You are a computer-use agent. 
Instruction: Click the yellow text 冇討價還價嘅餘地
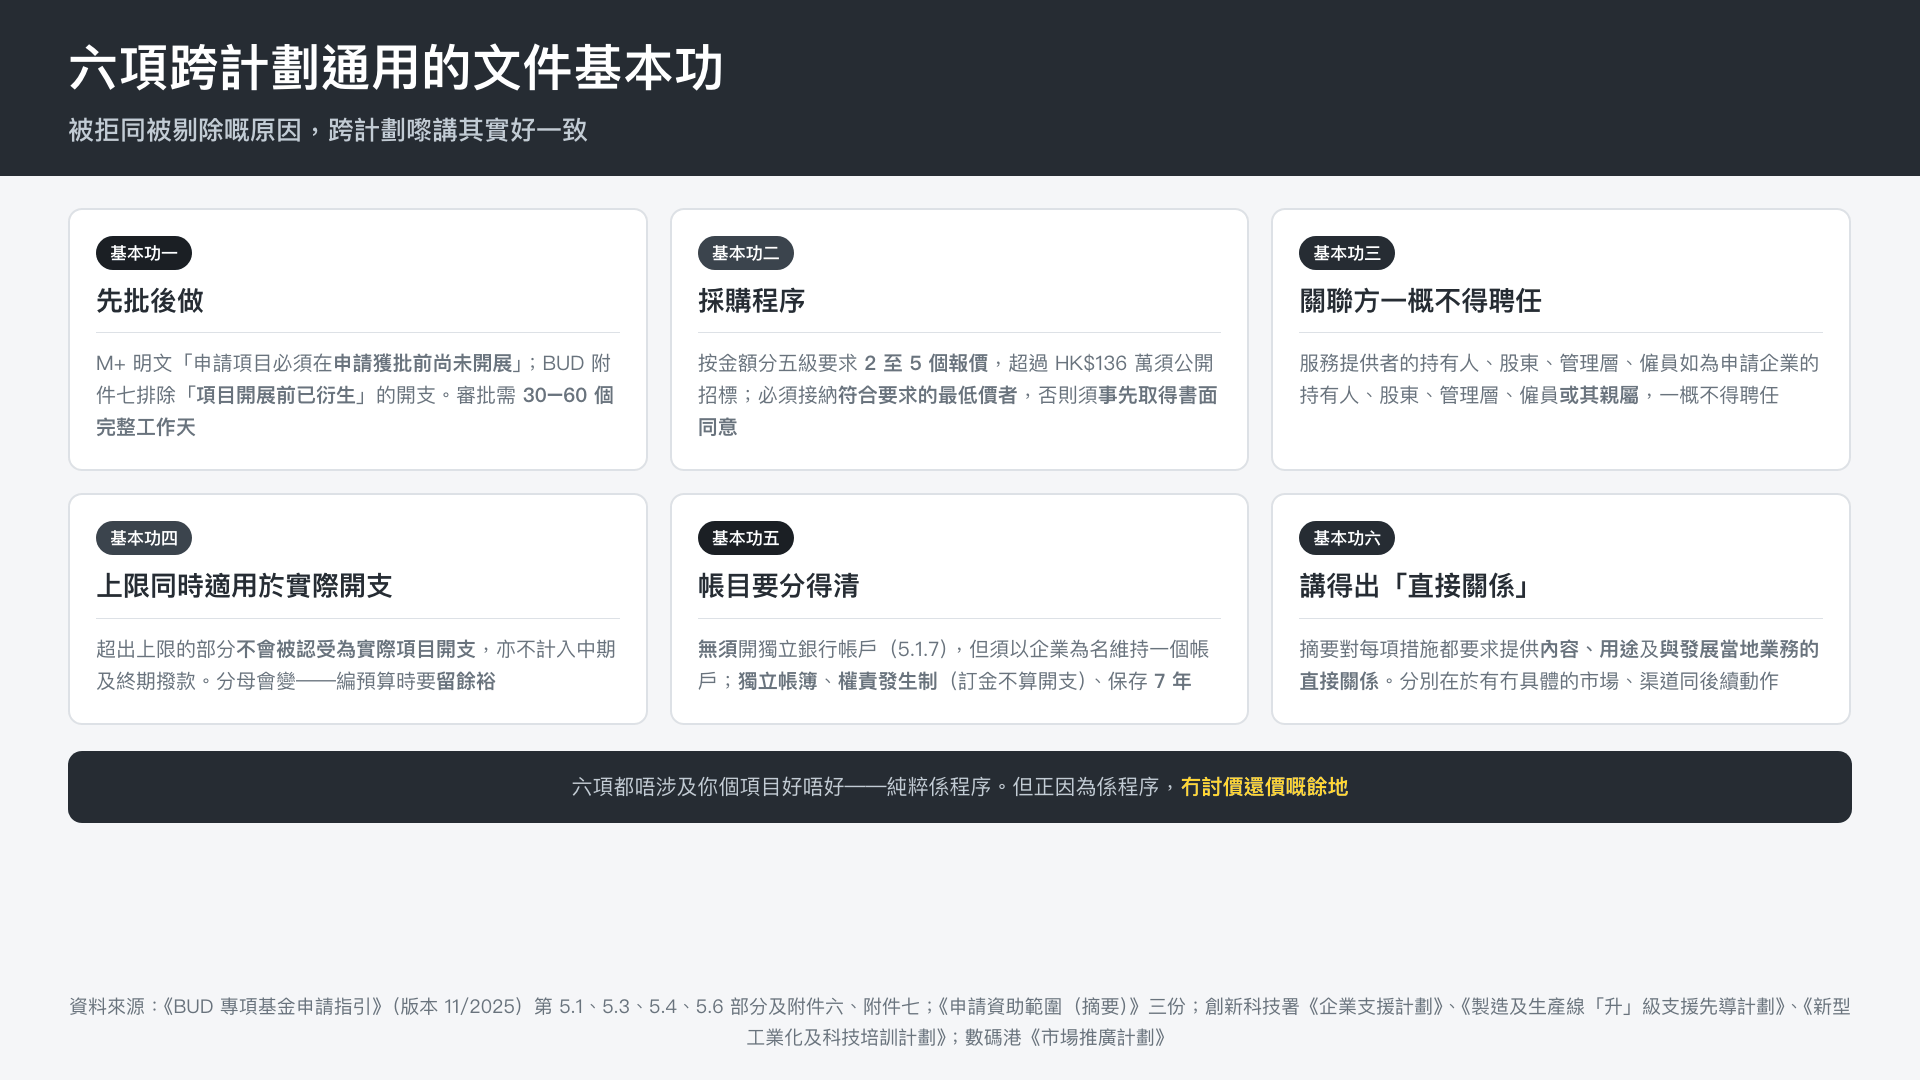[1264, 787]
